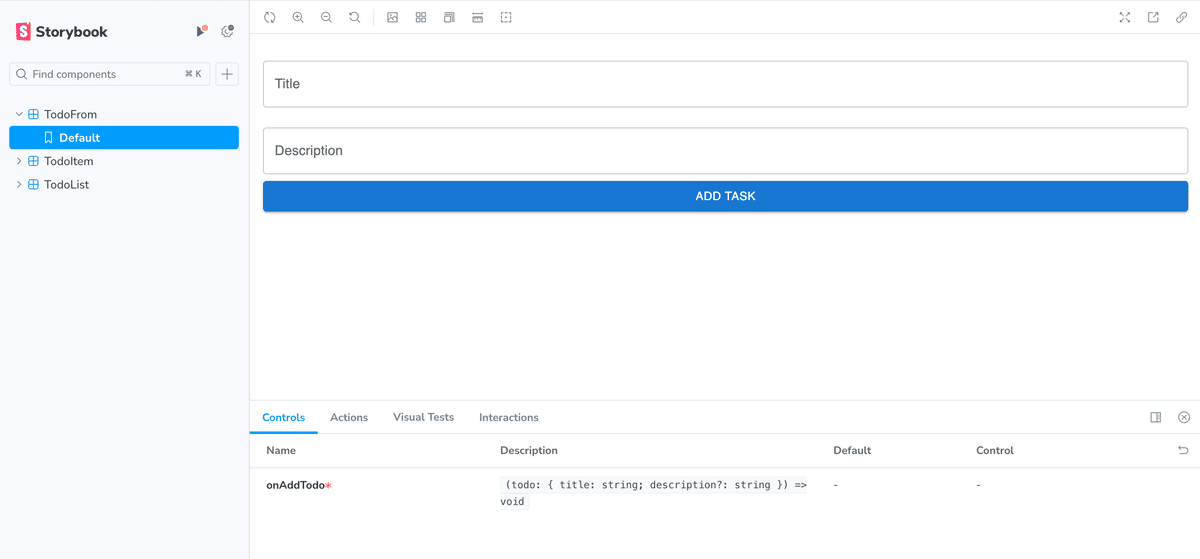Screen dimensions: 1200x559
Task: Enter full screen mode
Action: coord(1125,17)
